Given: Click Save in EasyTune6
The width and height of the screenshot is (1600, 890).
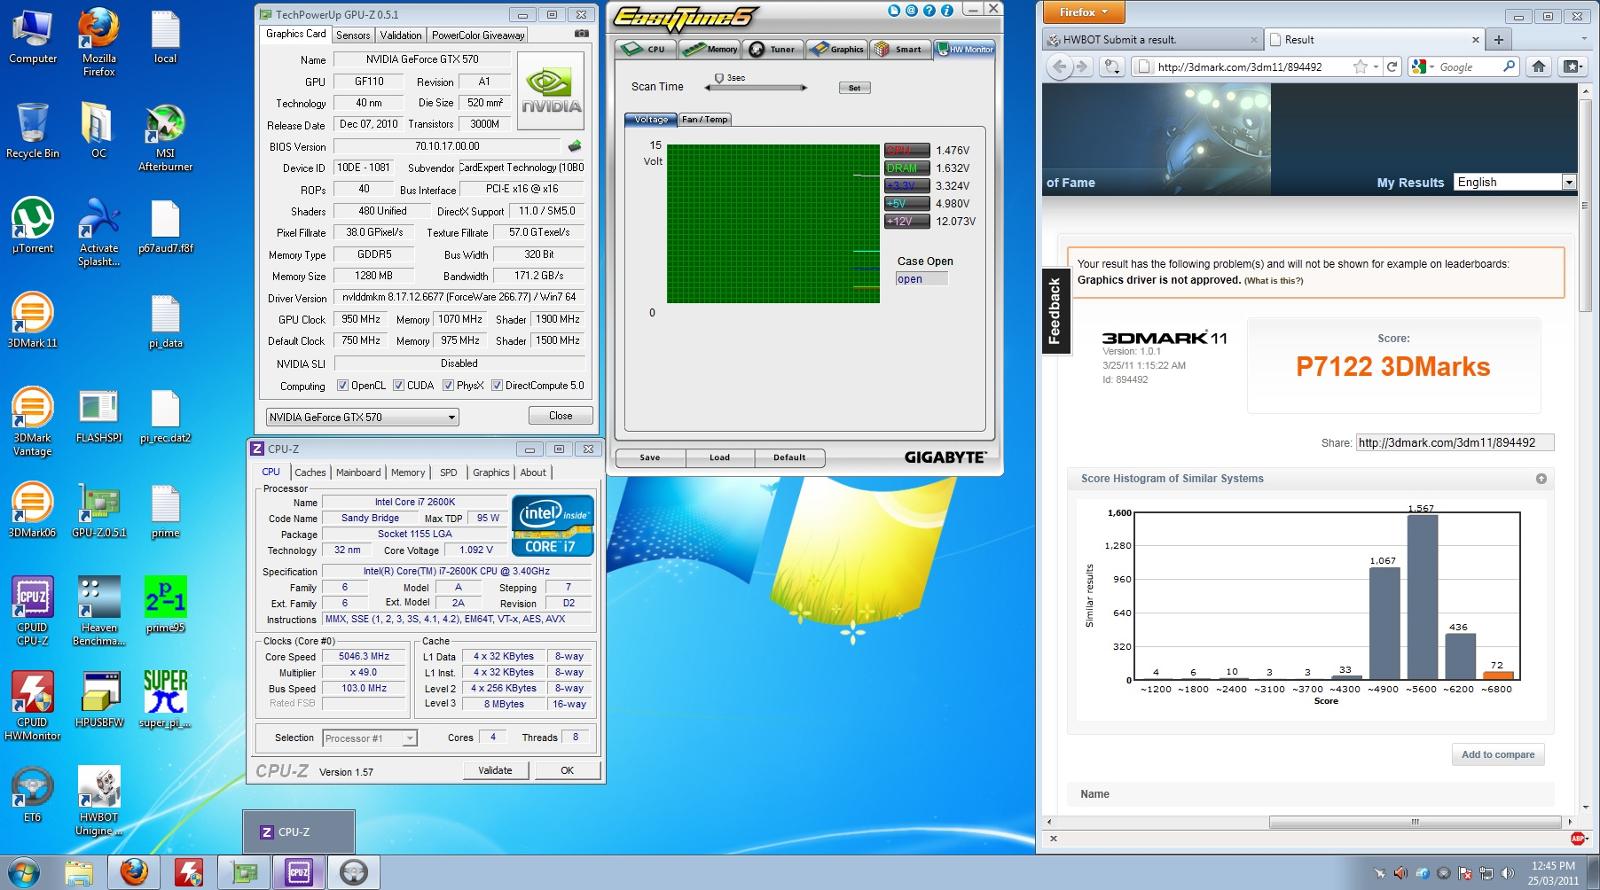Looking at the screenshot, I should (x=650, y=457).
